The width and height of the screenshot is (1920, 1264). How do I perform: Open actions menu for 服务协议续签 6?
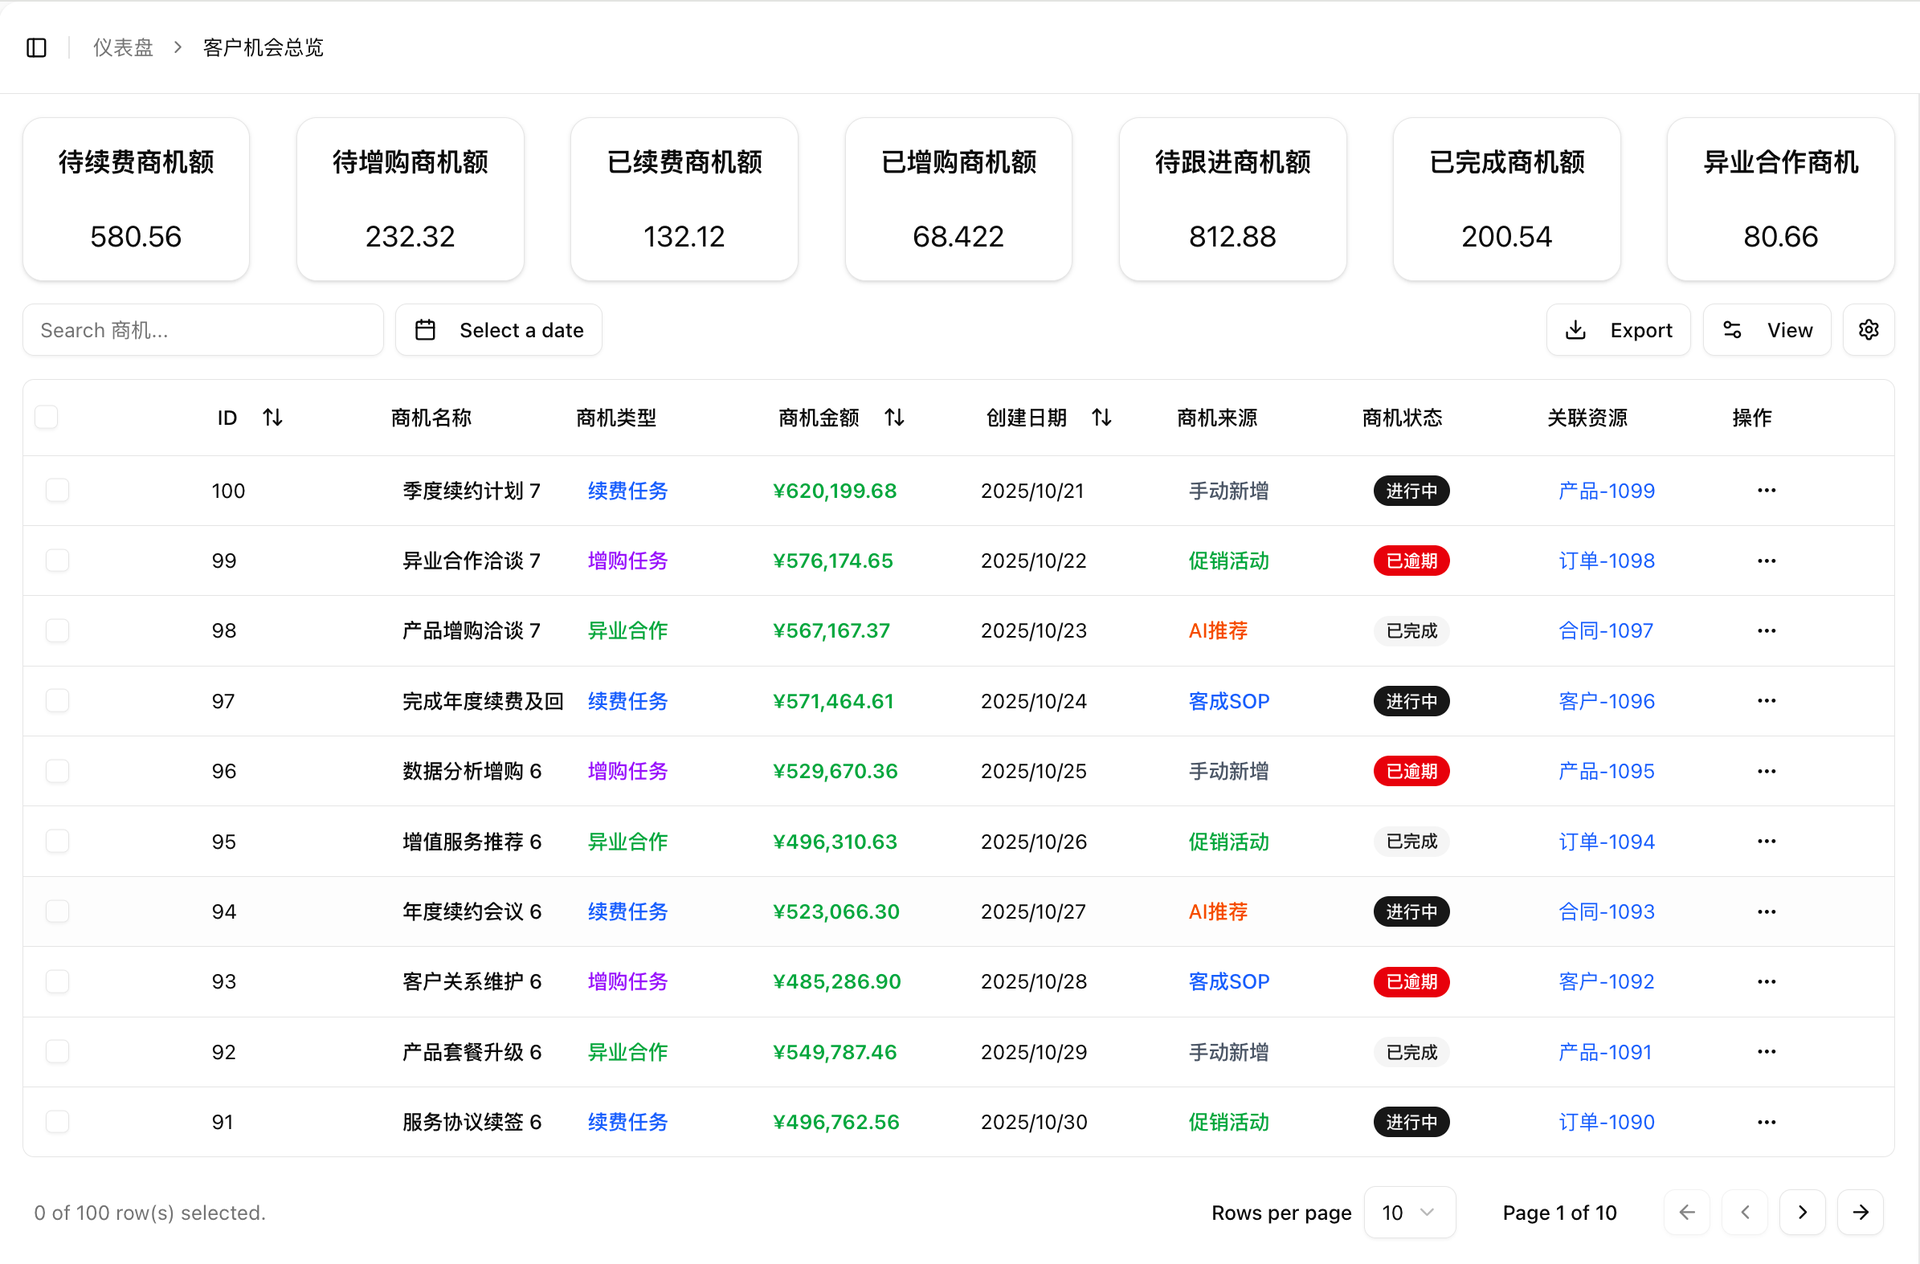1766,1122
